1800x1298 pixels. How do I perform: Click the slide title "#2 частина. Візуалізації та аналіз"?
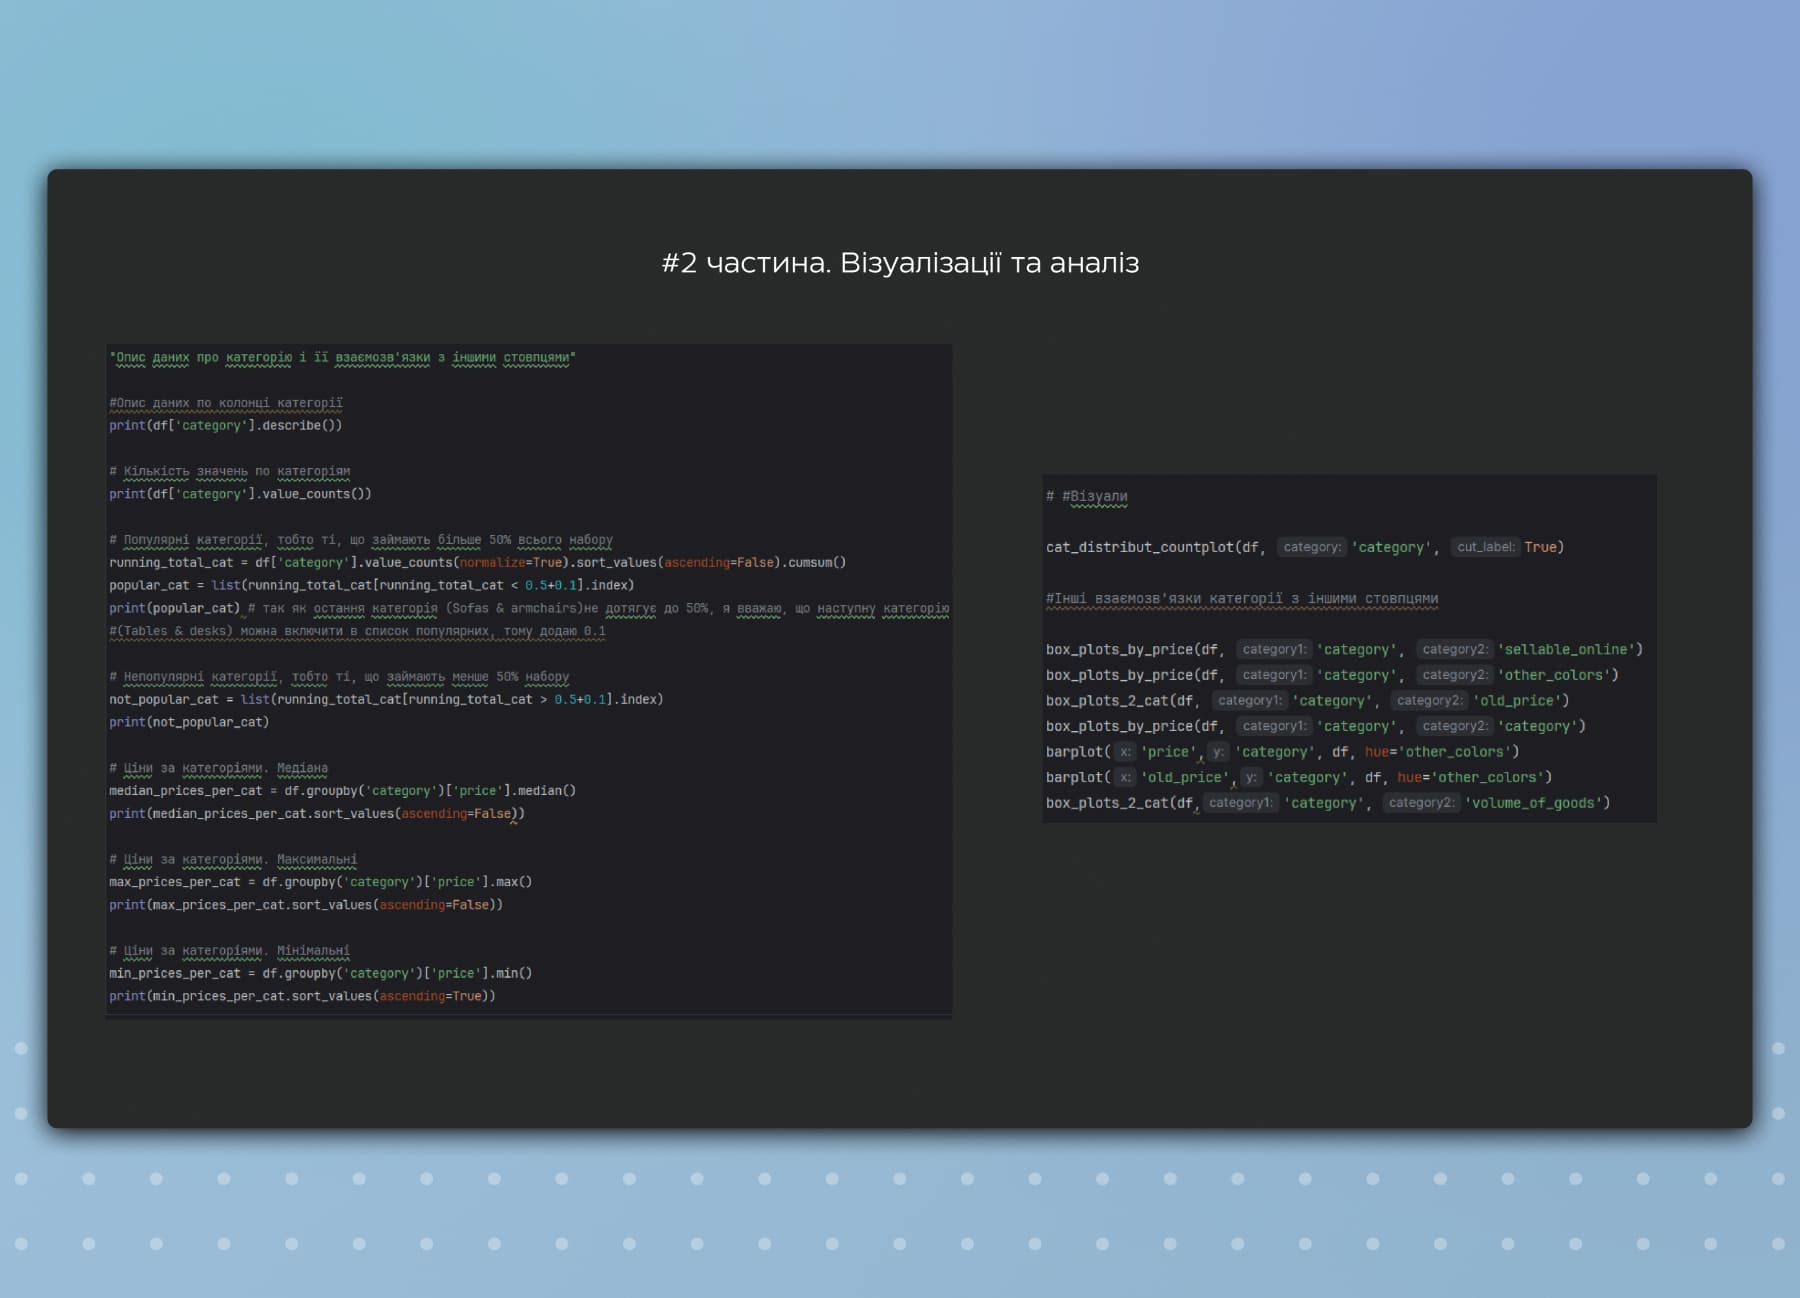[900, 263]
